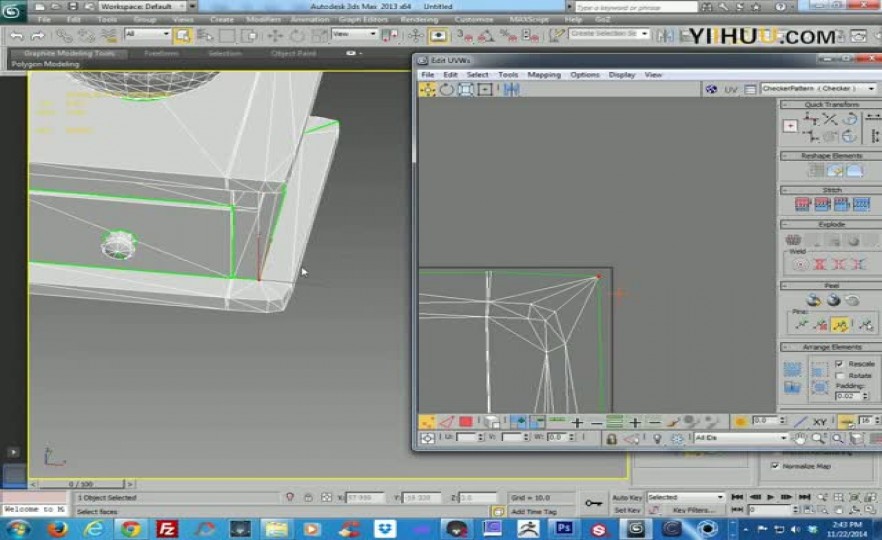Viewport: 882px width, 540px height.
Task: Toggle the selection lock icon in status bar
Action: coord(308,497)
